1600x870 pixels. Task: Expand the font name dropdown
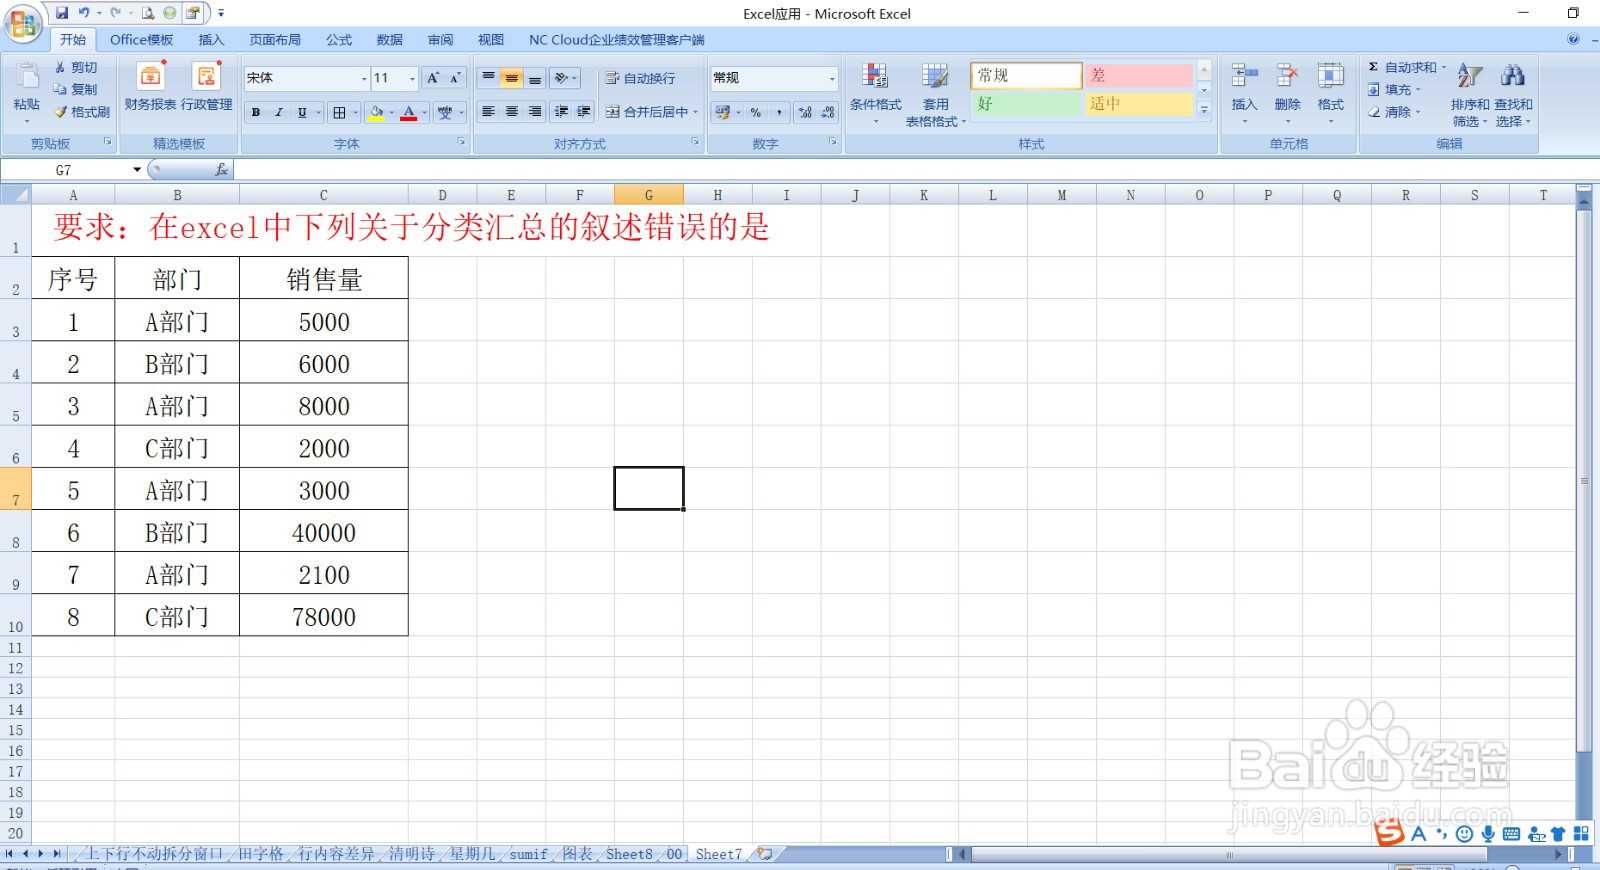point(364,78)
